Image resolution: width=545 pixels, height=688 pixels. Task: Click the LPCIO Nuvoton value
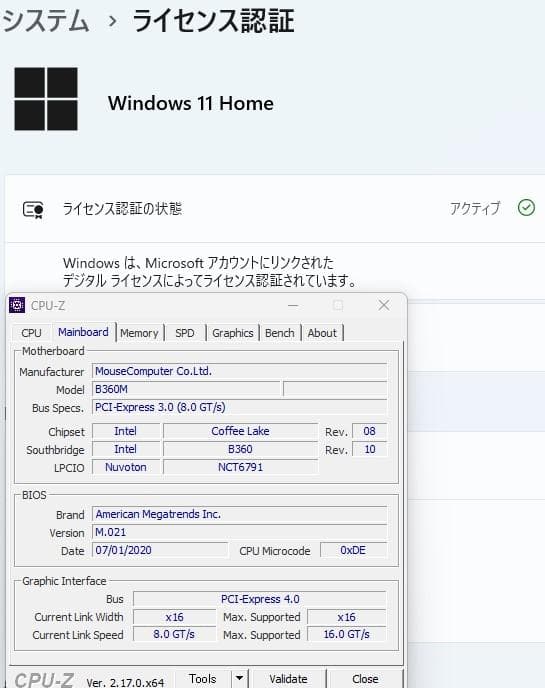pyautogui.click(x=125, y=467)
